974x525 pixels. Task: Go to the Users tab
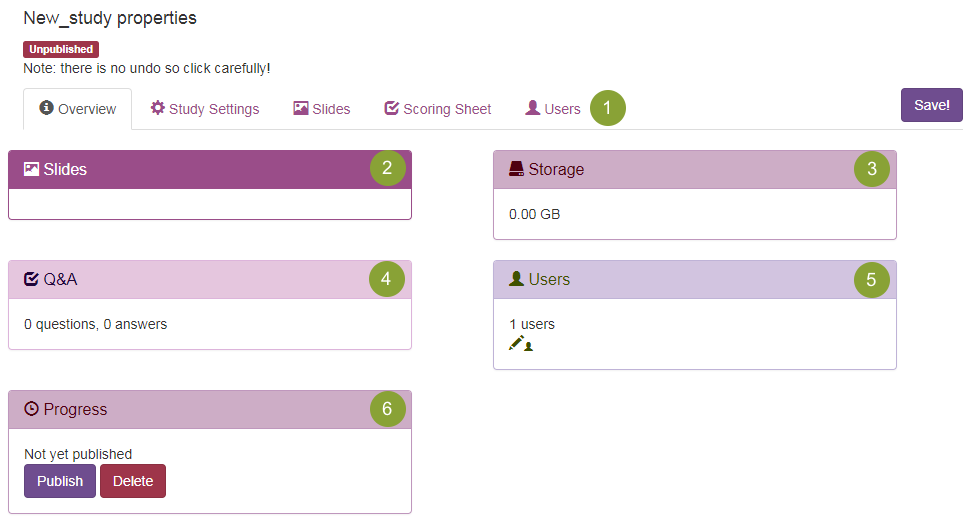coord(562,109)
